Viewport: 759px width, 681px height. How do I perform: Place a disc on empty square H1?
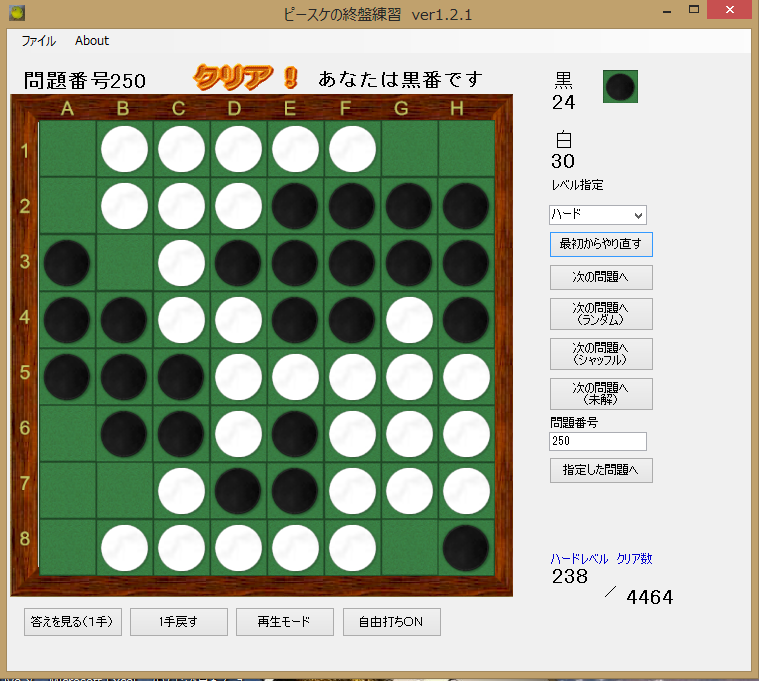point(466,149)
